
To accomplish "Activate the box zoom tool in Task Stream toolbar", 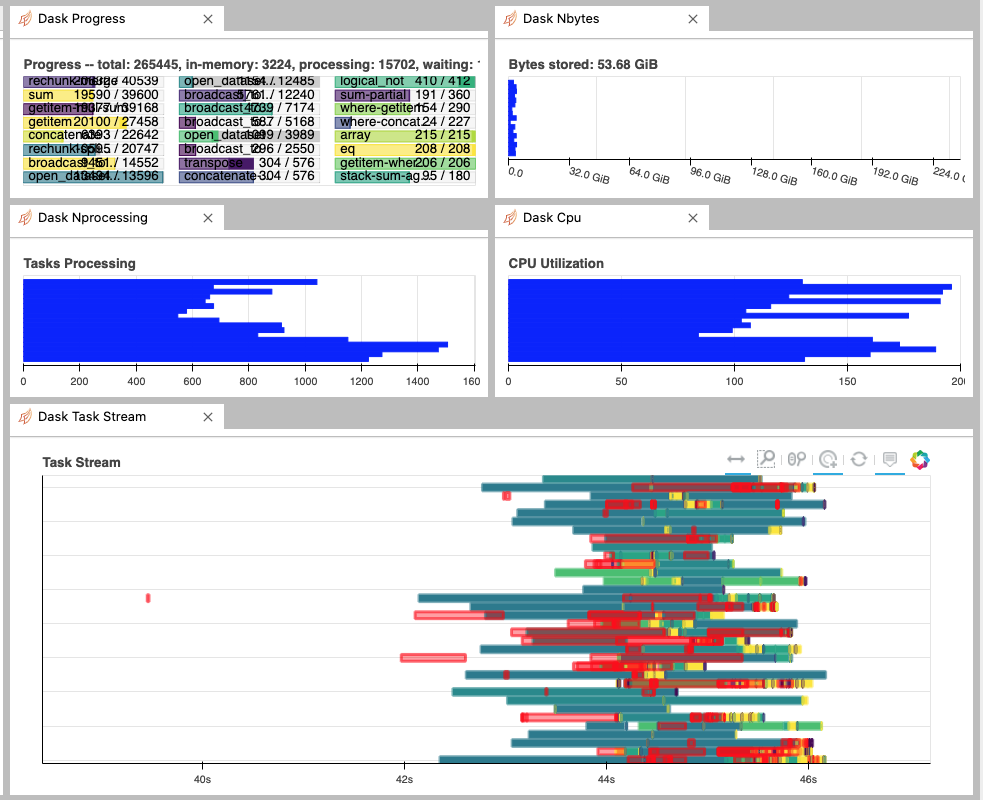I will (x=766, y=460).
